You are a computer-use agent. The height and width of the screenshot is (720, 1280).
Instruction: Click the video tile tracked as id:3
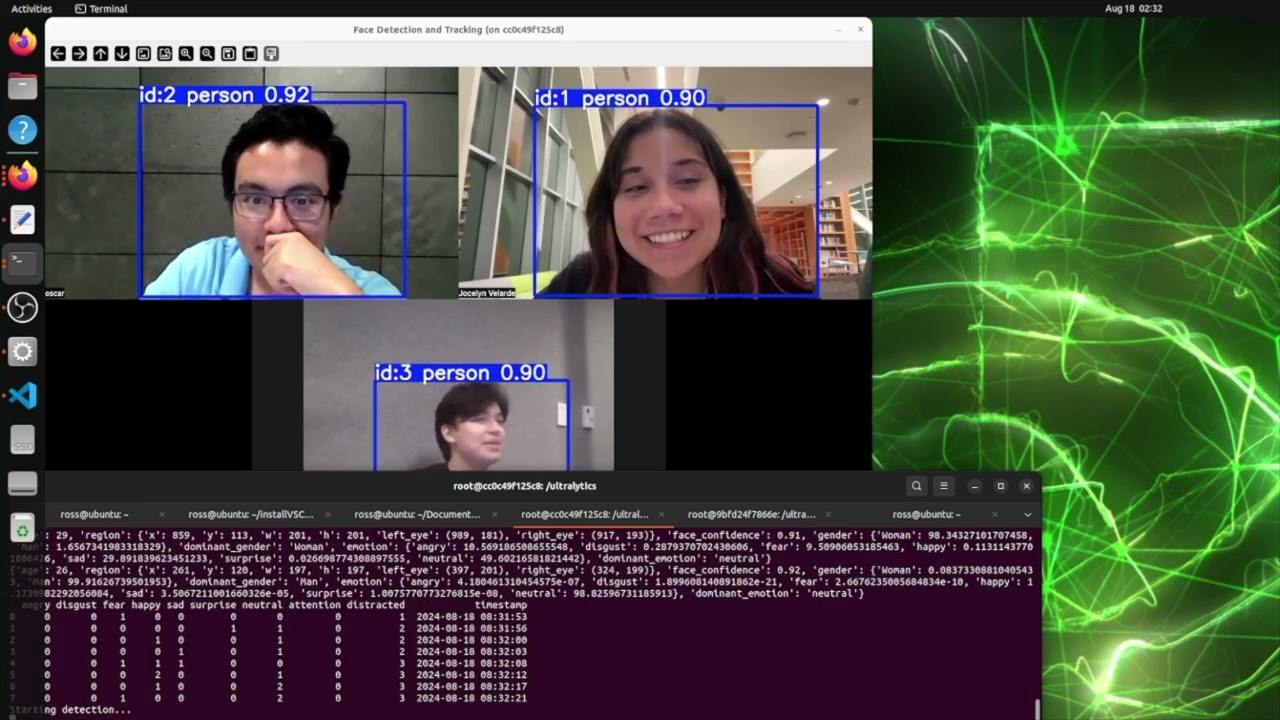click(x=458, y=384)
